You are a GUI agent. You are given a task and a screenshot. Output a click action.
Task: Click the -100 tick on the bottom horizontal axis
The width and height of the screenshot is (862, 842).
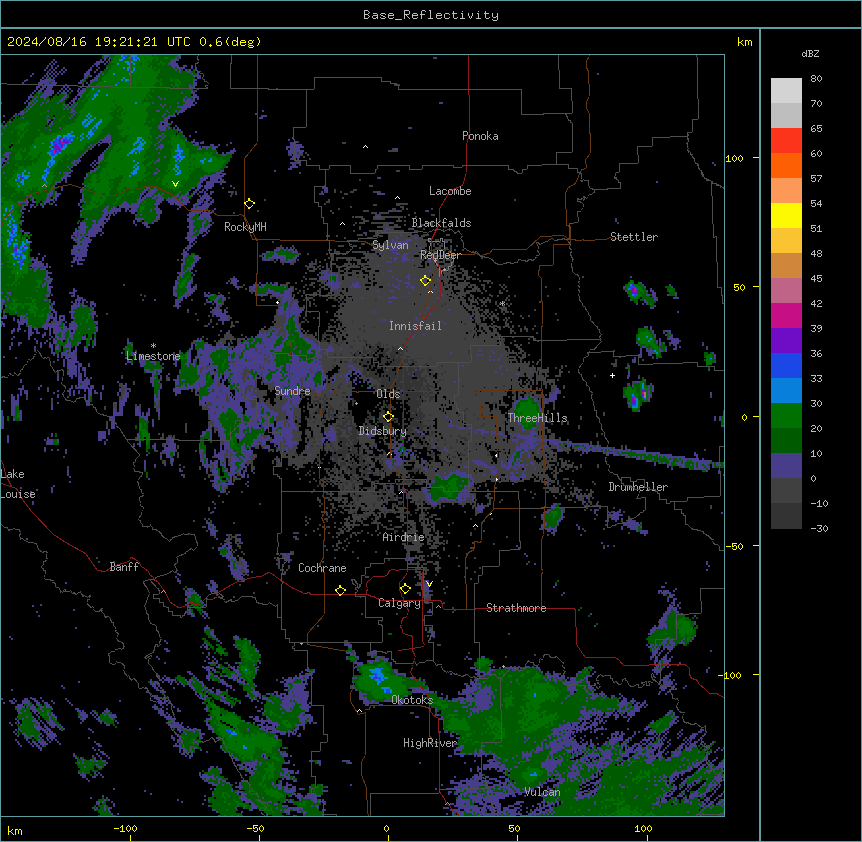tap(125, 828)
